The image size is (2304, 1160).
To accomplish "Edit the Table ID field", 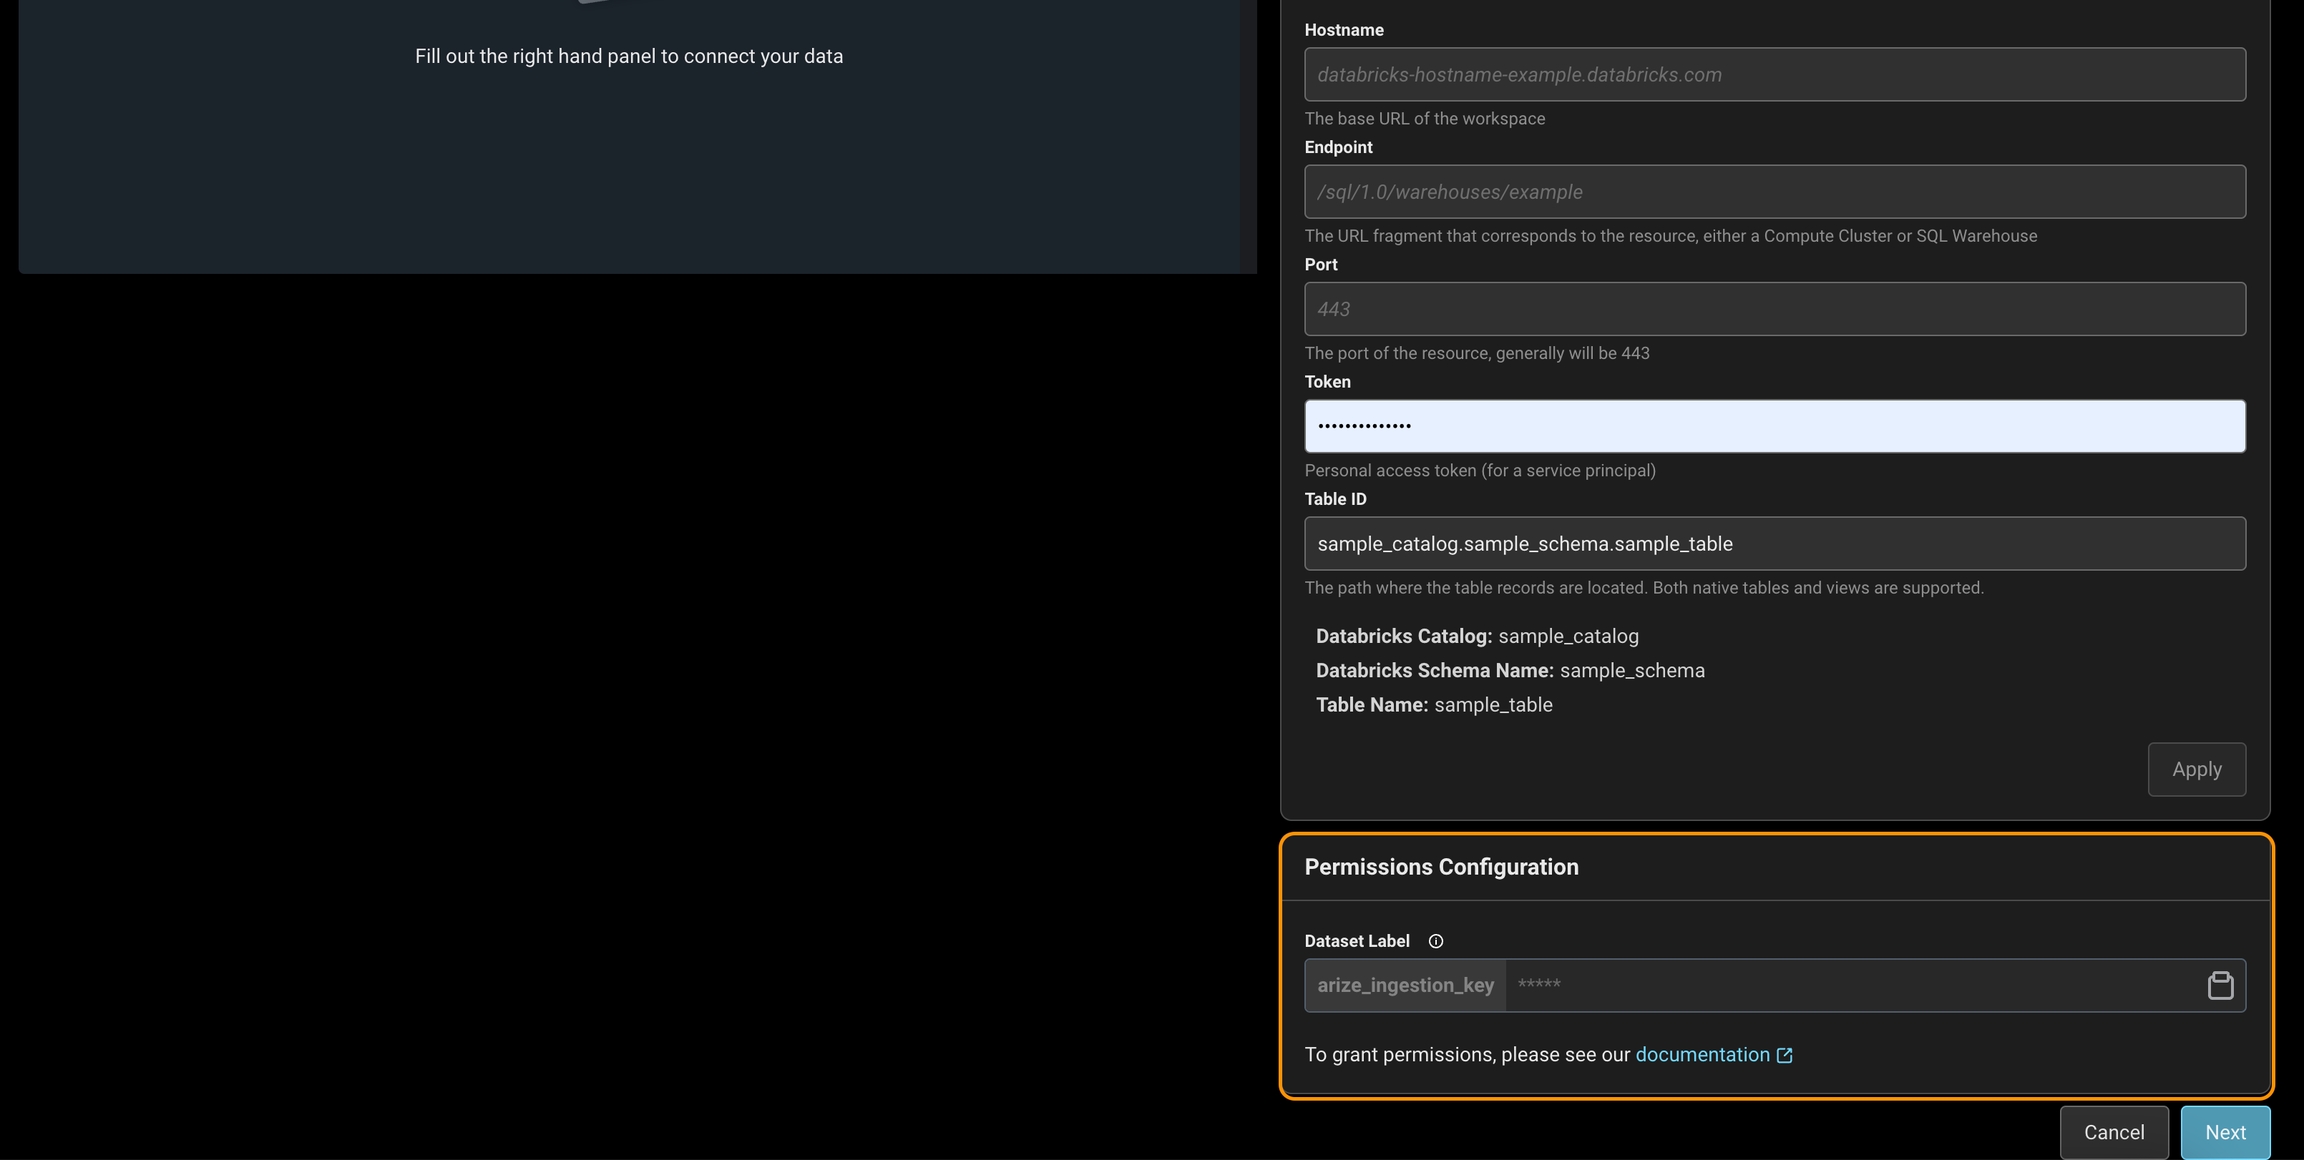I will pos(1774,544).
